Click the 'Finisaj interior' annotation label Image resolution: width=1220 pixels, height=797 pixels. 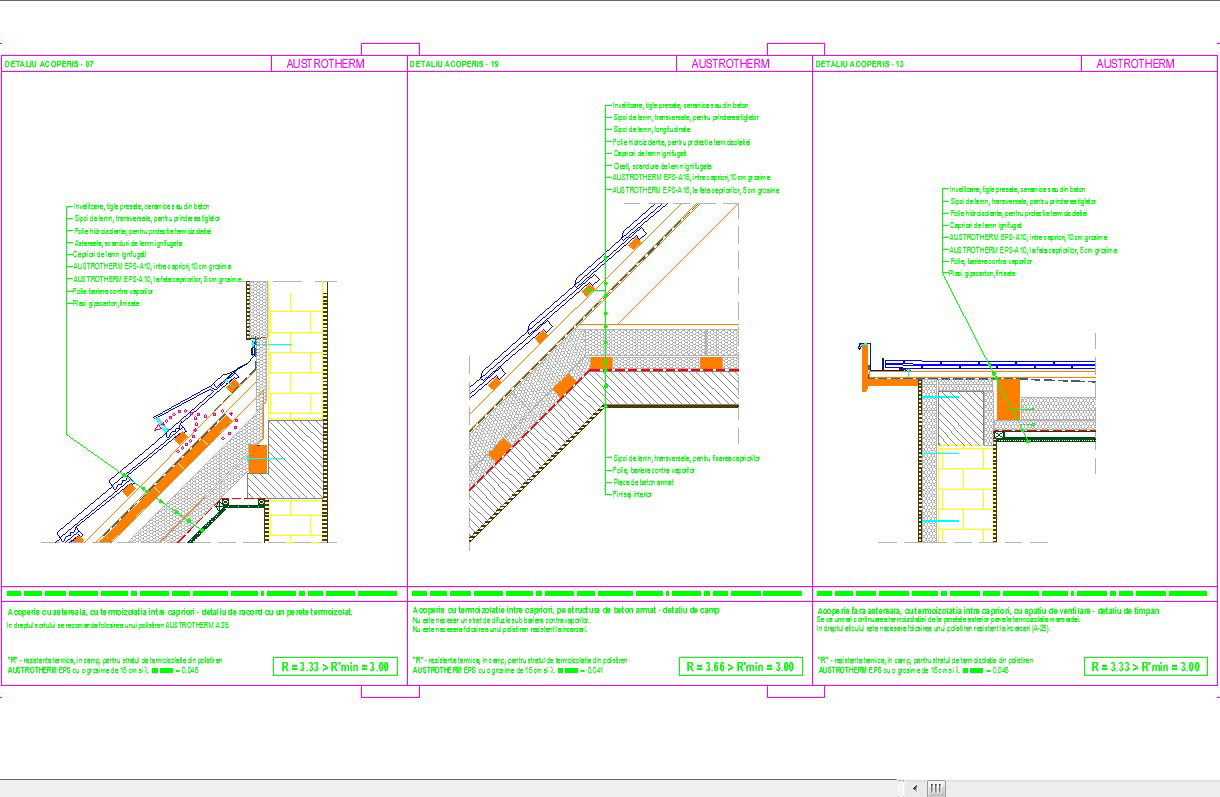click(633, 495)
